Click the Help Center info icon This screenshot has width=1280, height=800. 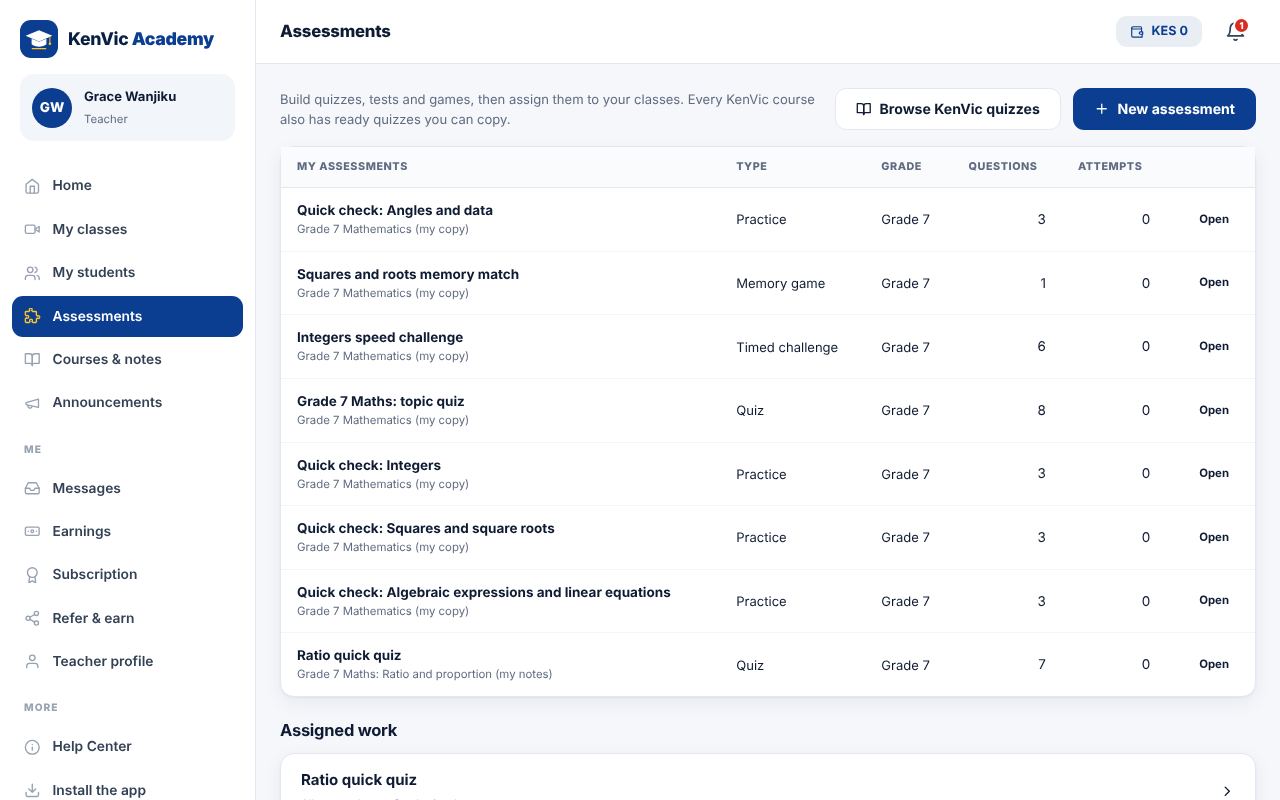point(32,747)
